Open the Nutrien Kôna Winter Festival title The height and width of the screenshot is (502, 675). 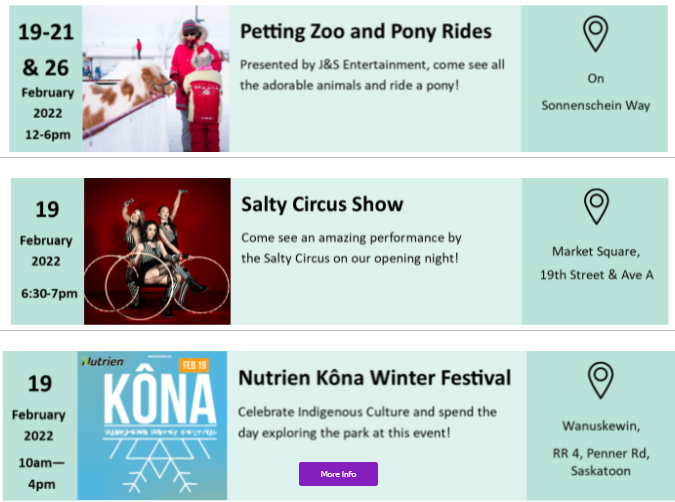[x=374, y=378]
